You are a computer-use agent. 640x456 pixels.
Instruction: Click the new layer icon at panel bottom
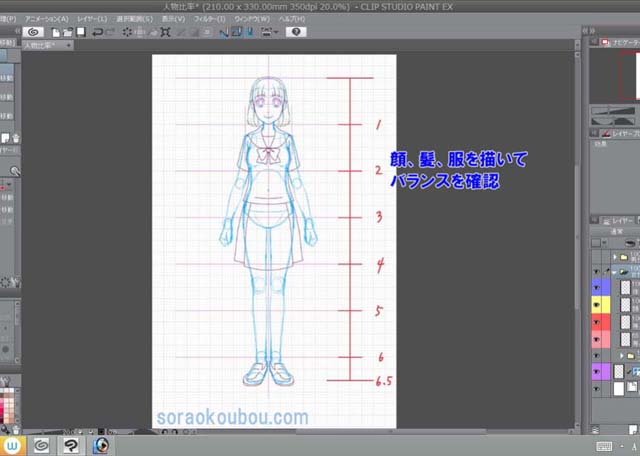[x=633, y=429]
